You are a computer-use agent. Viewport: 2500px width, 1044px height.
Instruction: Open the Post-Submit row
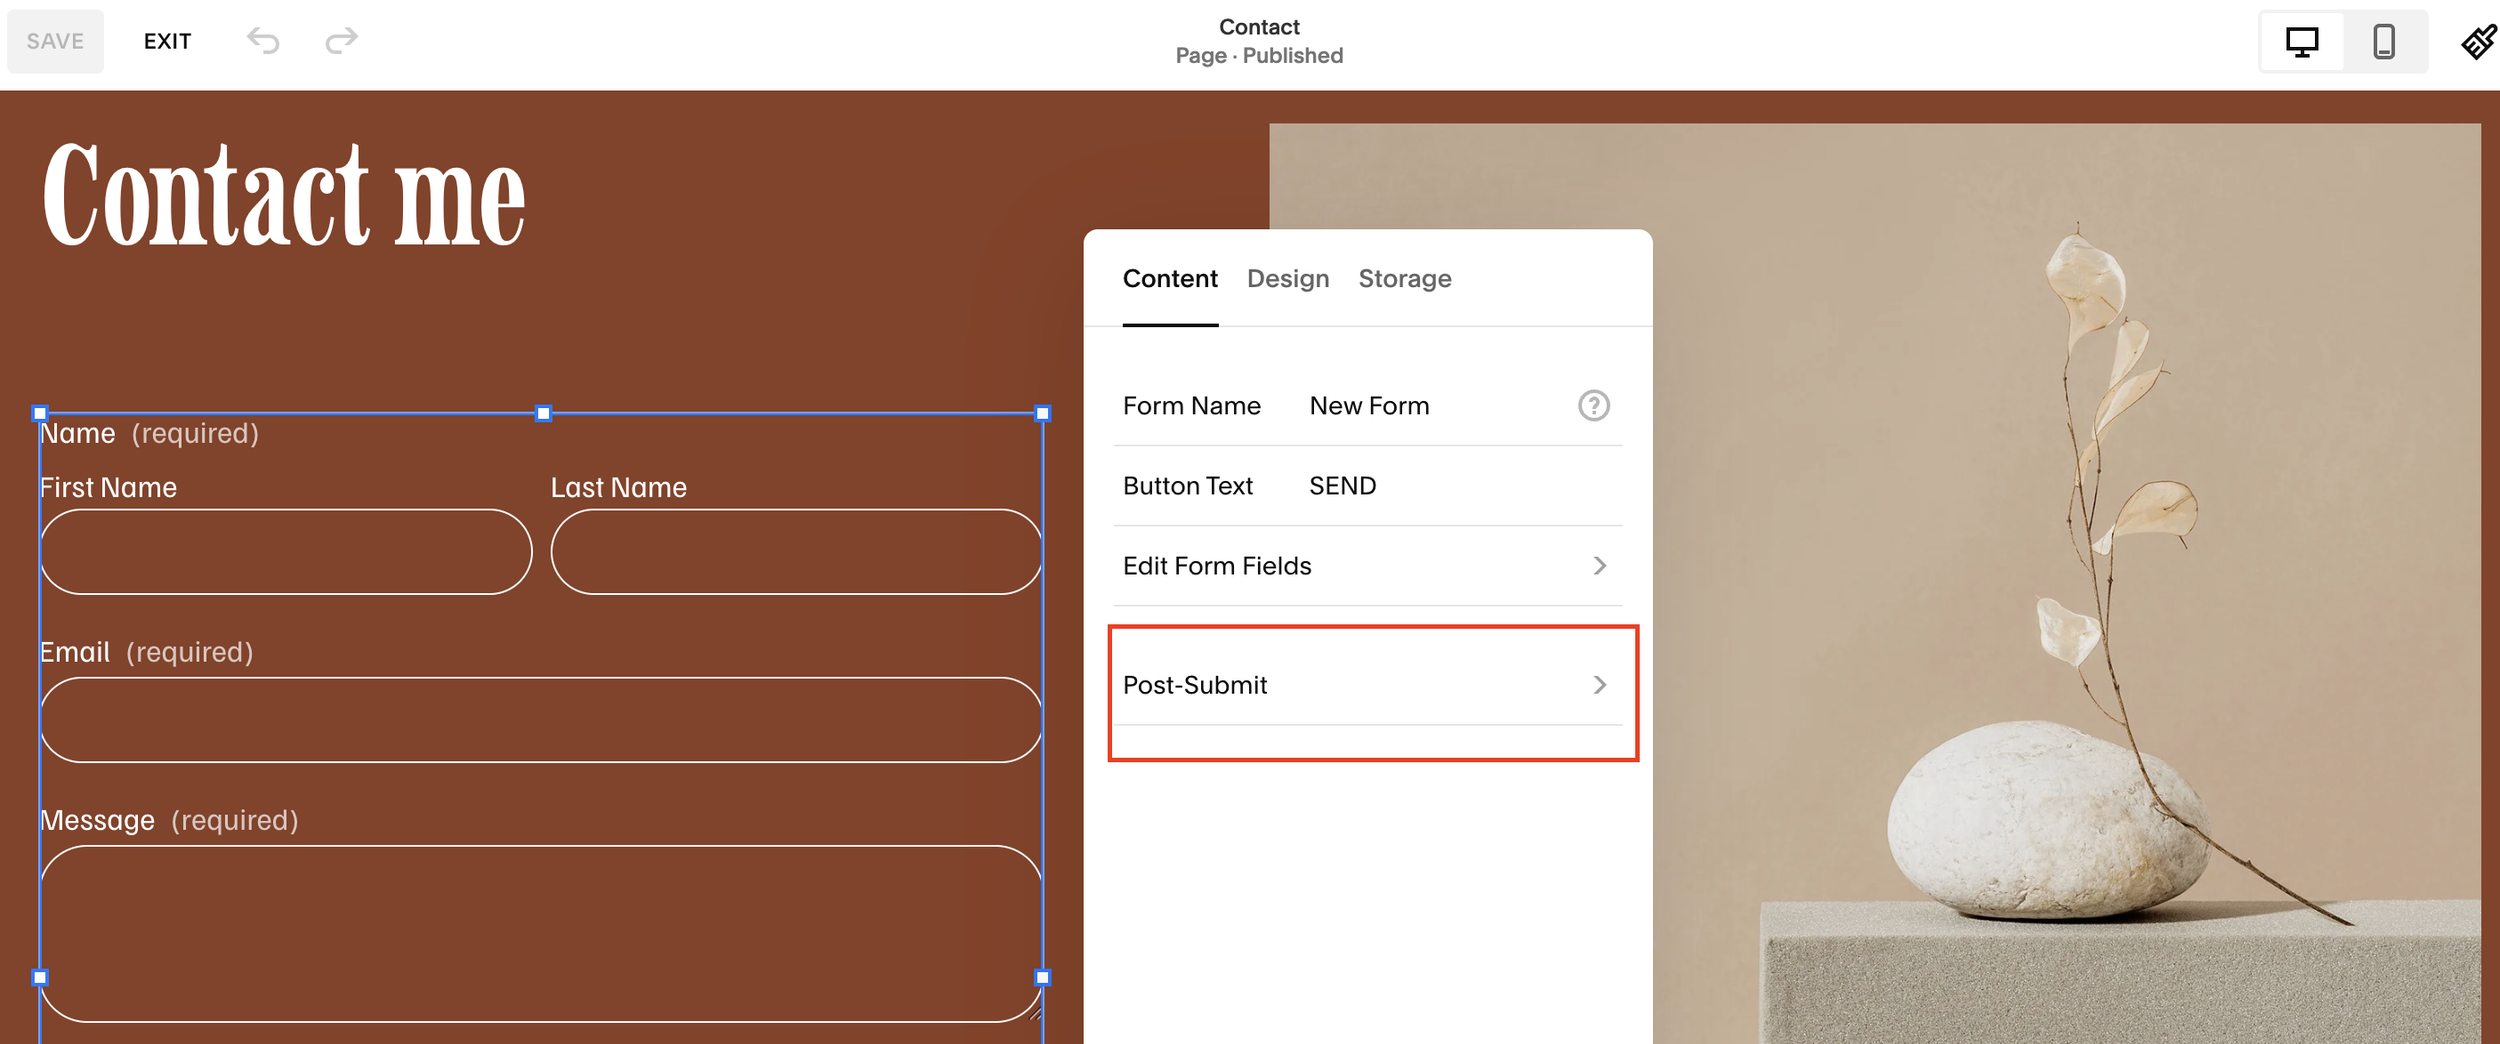[x=1367, y=685]
